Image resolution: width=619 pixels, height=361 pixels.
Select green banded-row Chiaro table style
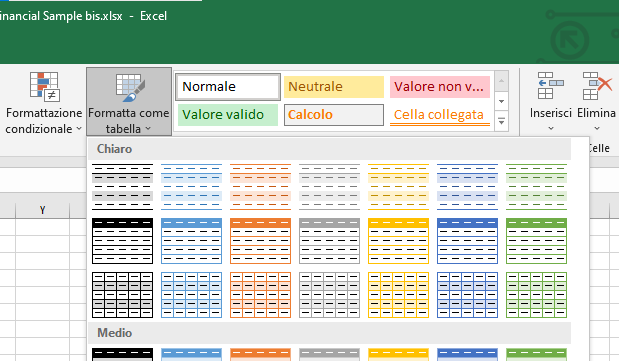536,187
